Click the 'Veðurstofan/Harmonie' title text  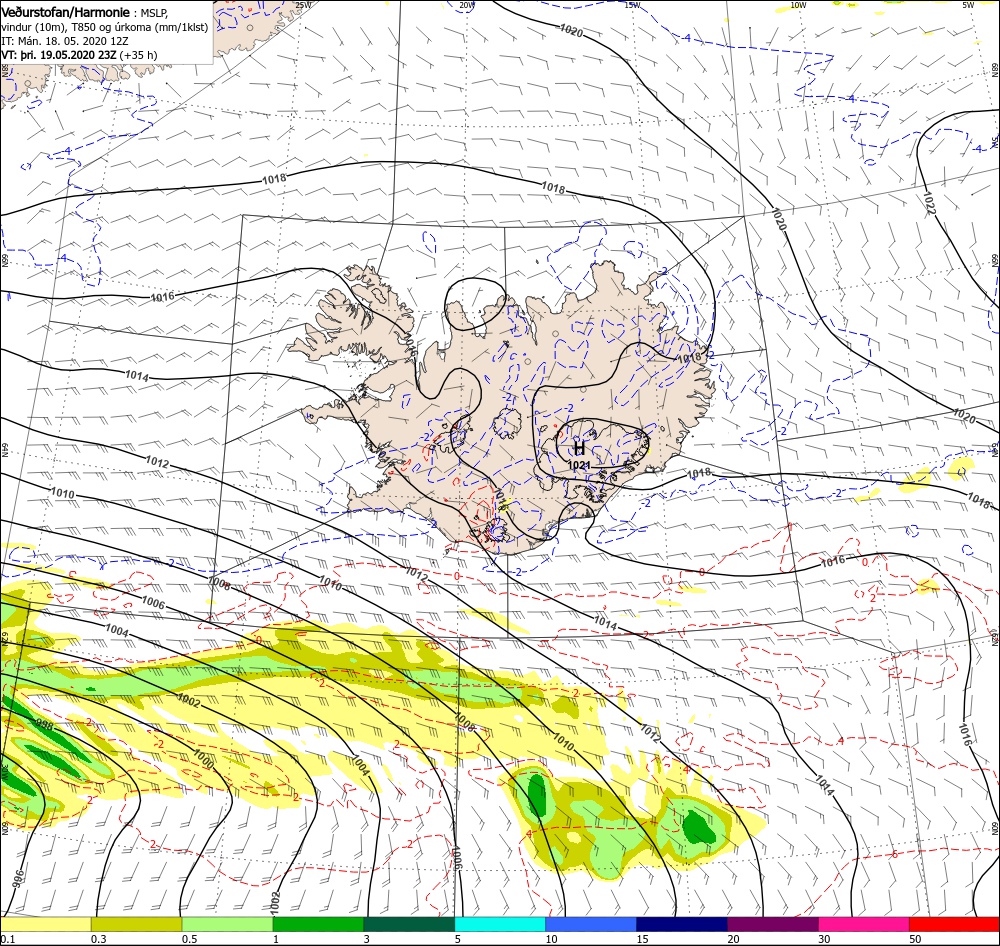(x=67, y=12)
